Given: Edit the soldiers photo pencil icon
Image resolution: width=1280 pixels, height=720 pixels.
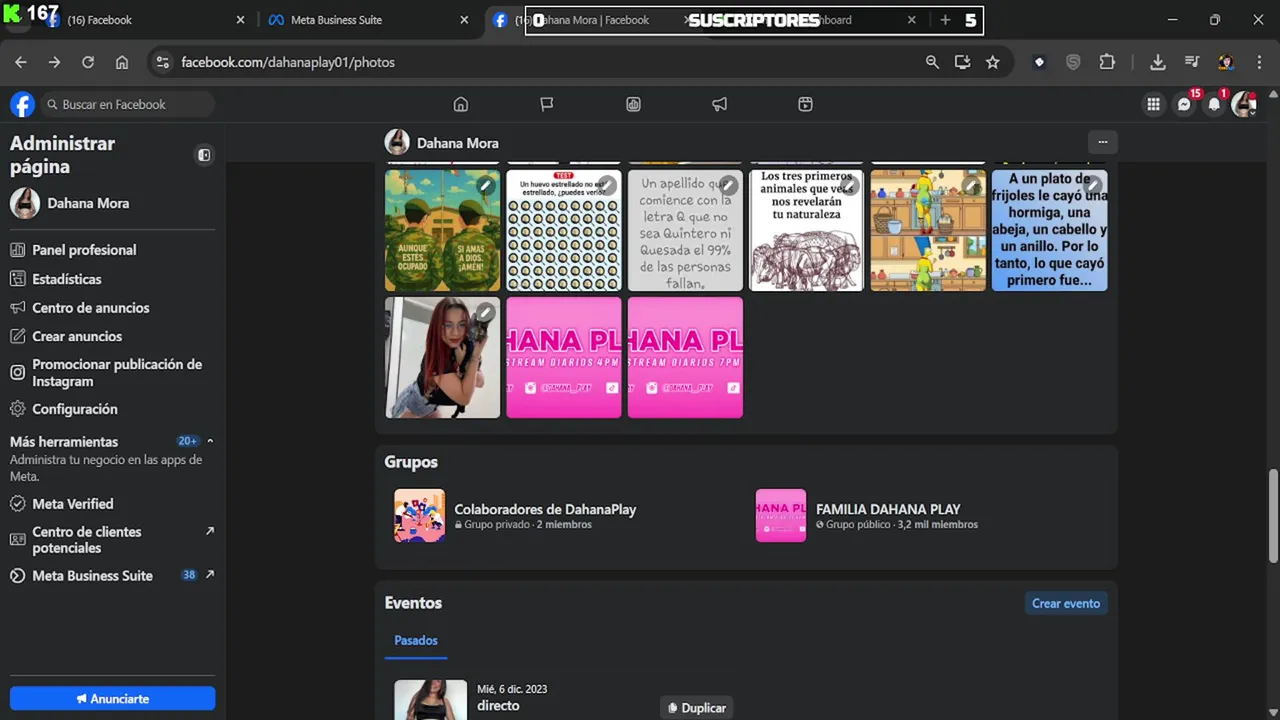Looking at the screenshot, I should [485, 185].
